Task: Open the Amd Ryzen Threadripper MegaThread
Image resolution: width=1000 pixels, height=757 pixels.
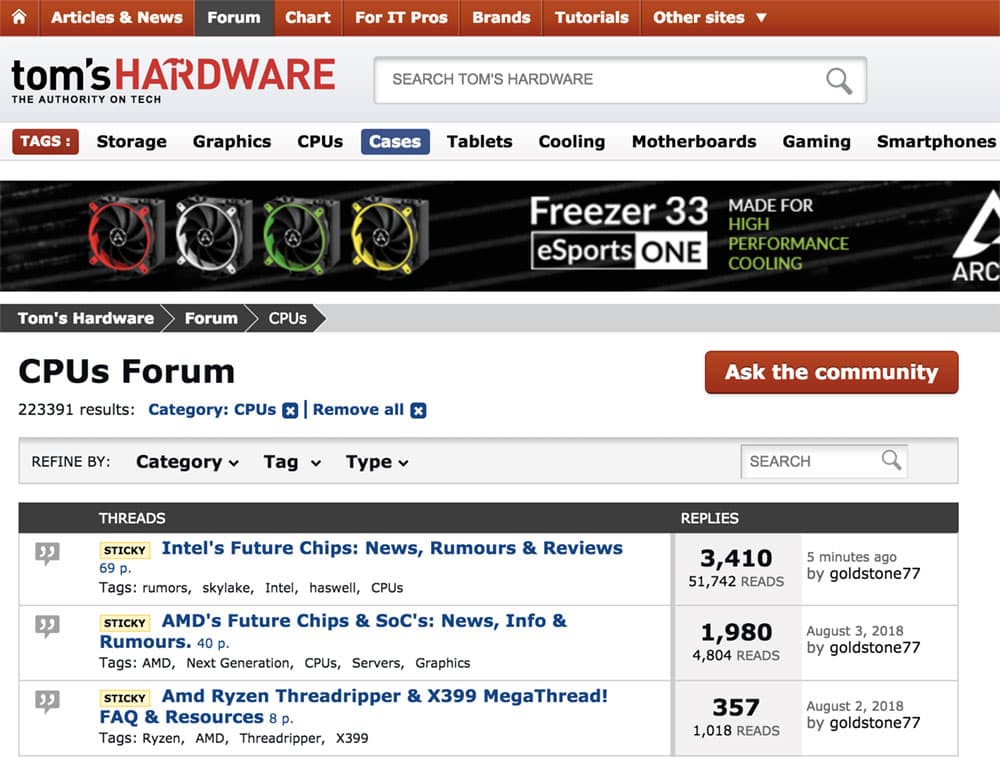Action: click(x=353, y=706)
